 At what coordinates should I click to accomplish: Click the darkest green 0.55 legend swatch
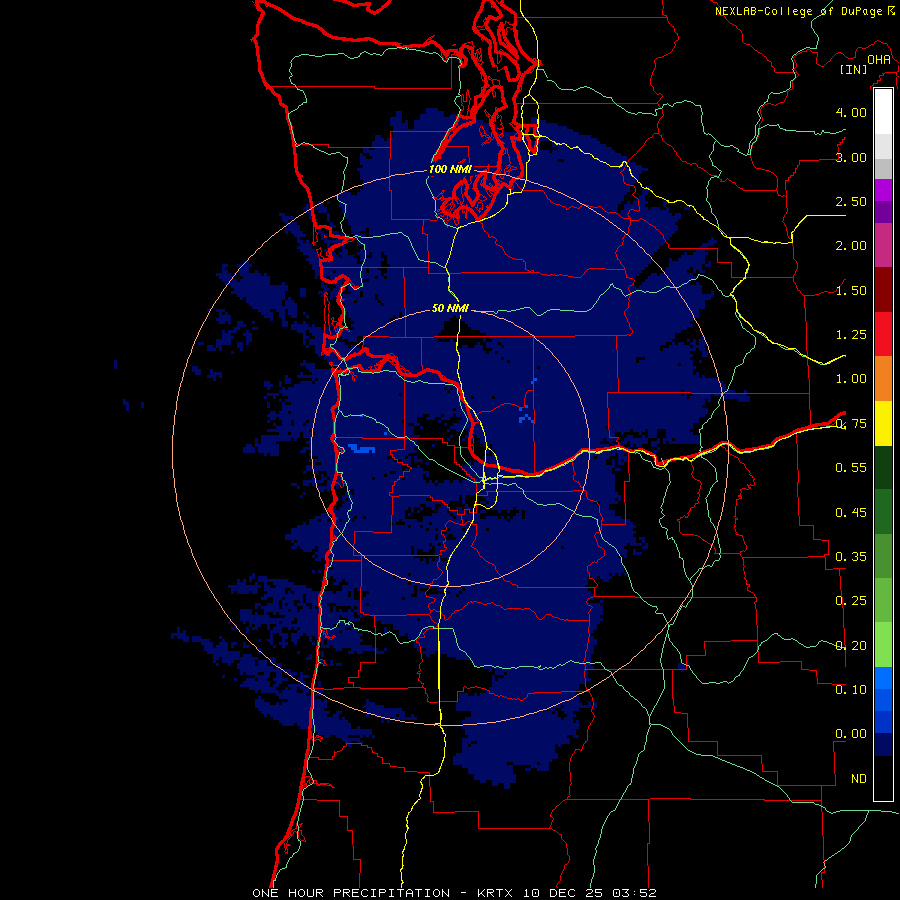point(883,467)
